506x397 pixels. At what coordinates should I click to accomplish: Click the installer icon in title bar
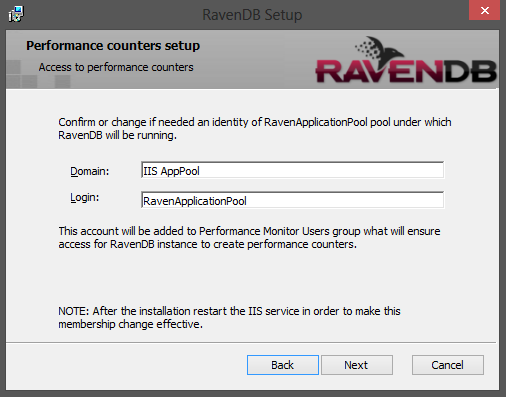16,14
